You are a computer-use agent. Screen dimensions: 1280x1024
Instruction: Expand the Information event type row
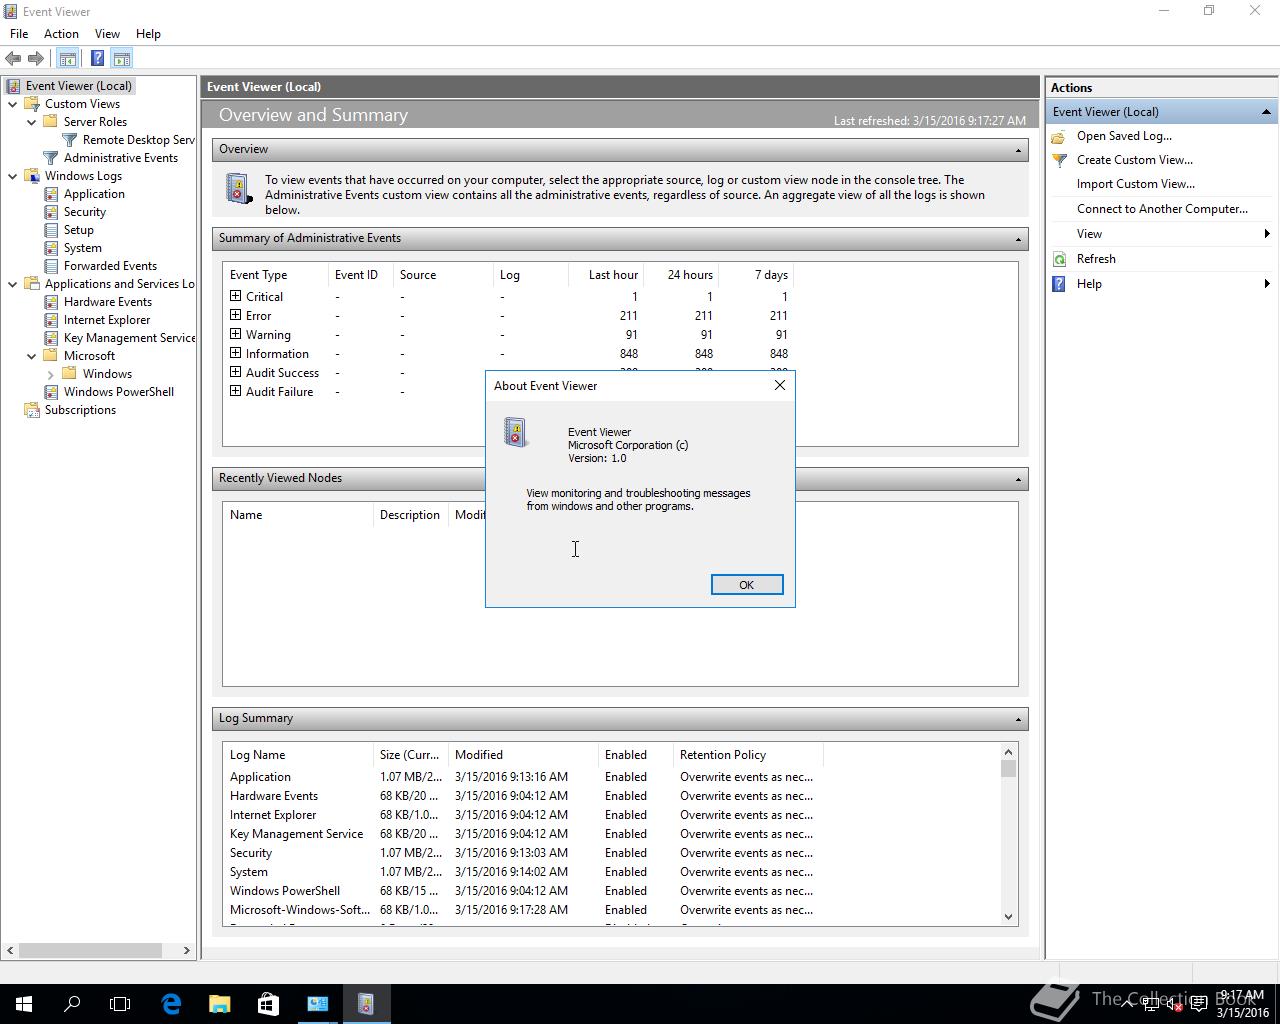click(x=235, y=353)
